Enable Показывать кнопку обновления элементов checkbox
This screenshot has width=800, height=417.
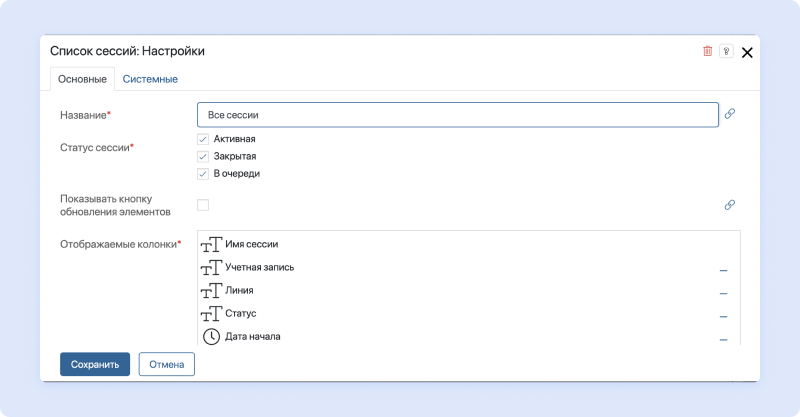click(x=203, y=205)
